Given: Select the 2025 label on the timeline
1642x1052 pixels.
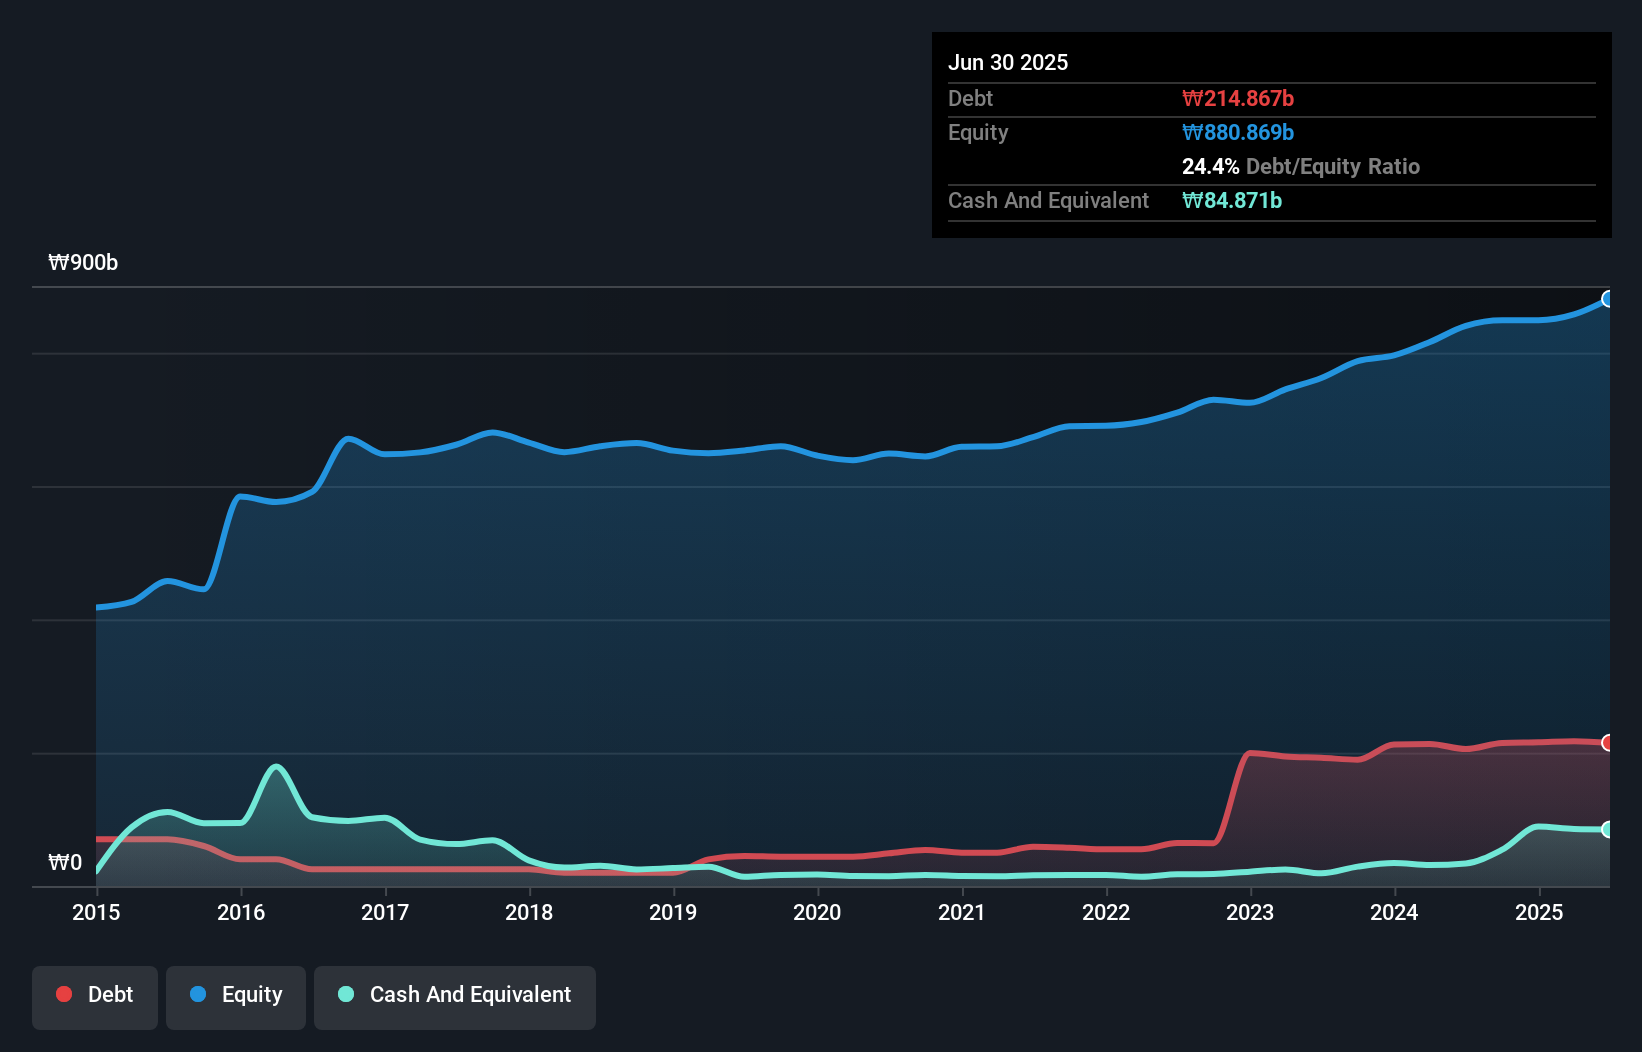Looking at the screenshot, I should (1540, 912).
